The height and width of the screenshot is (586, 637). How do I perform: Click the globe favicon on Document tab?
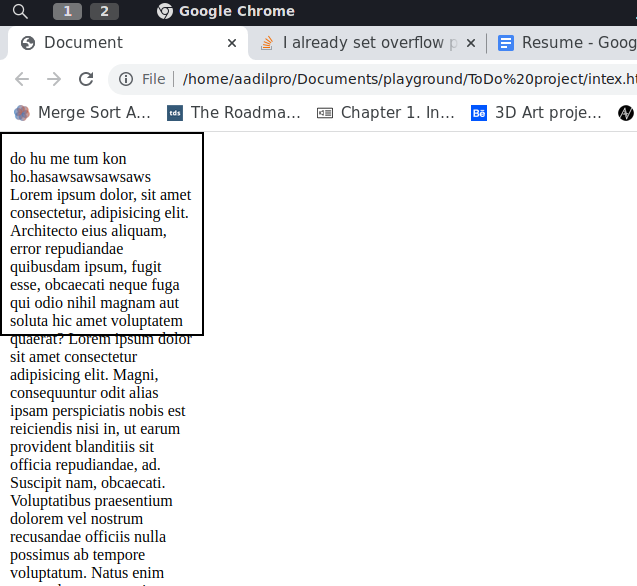[x=28, y=43]
